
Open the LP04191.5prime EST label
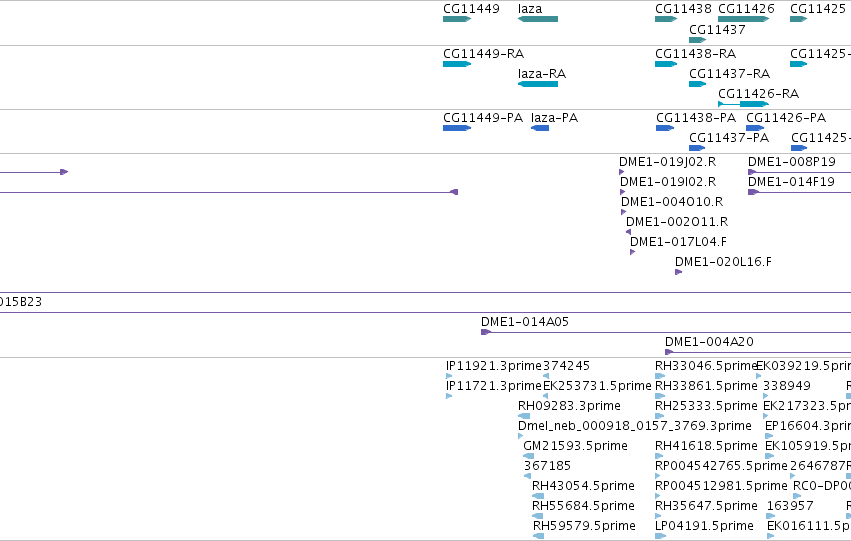[704, 526]
